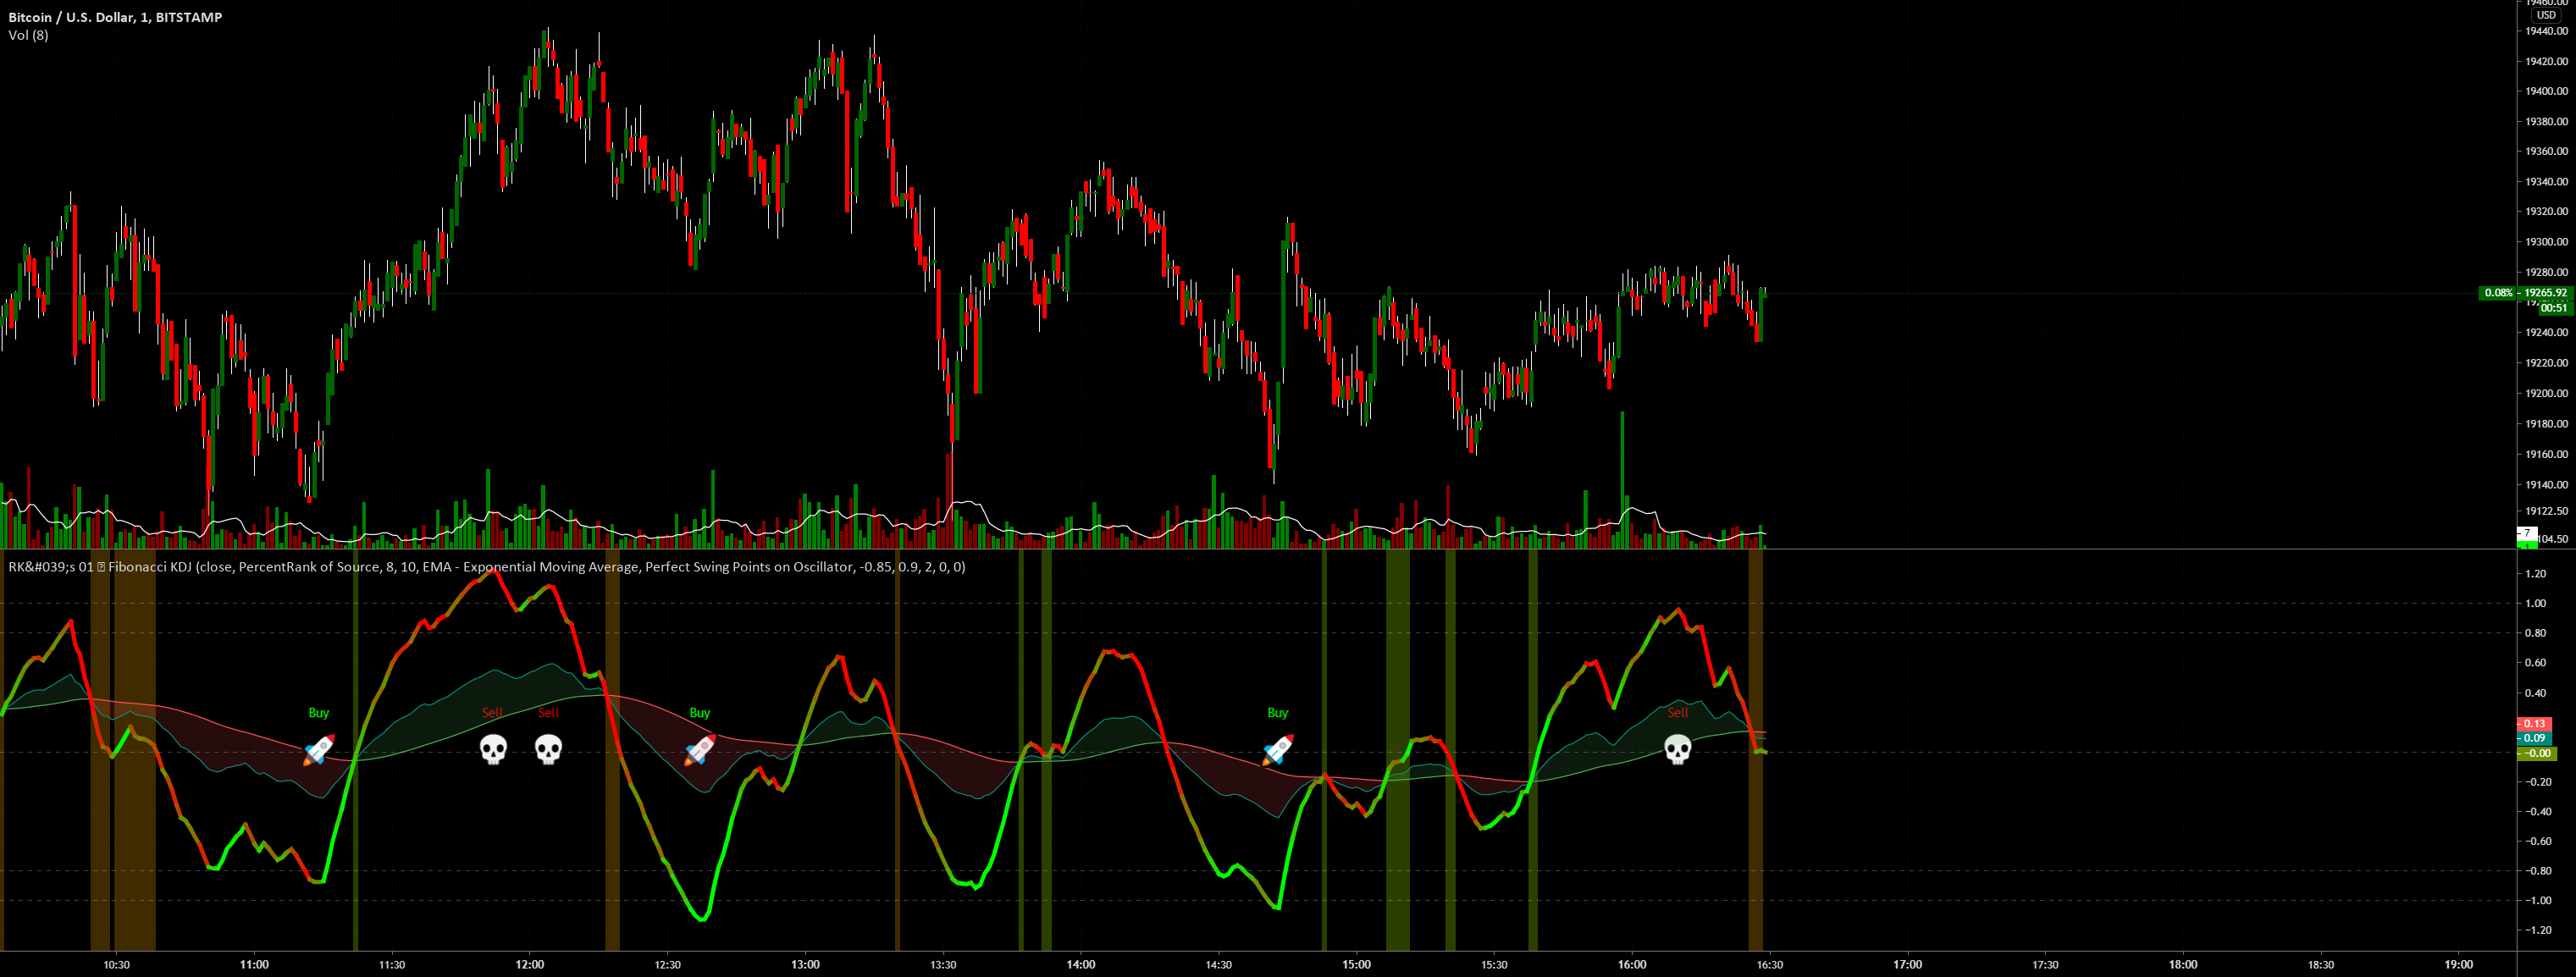The width and height of the screenshot is (2576, 977).
Task: Click the 15:30 time axis label
Action: coord(1494,965)
